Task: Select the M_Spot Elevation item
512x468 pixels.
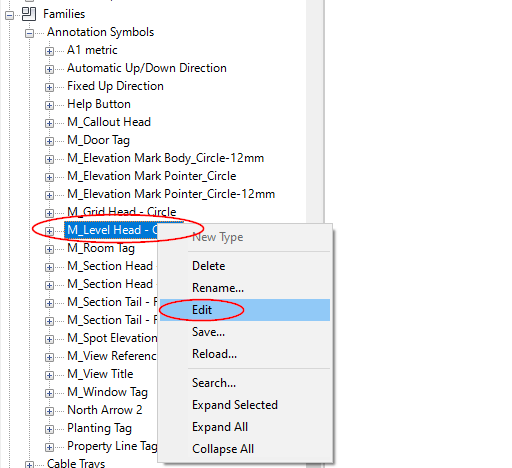Action: tap(112, 338)
